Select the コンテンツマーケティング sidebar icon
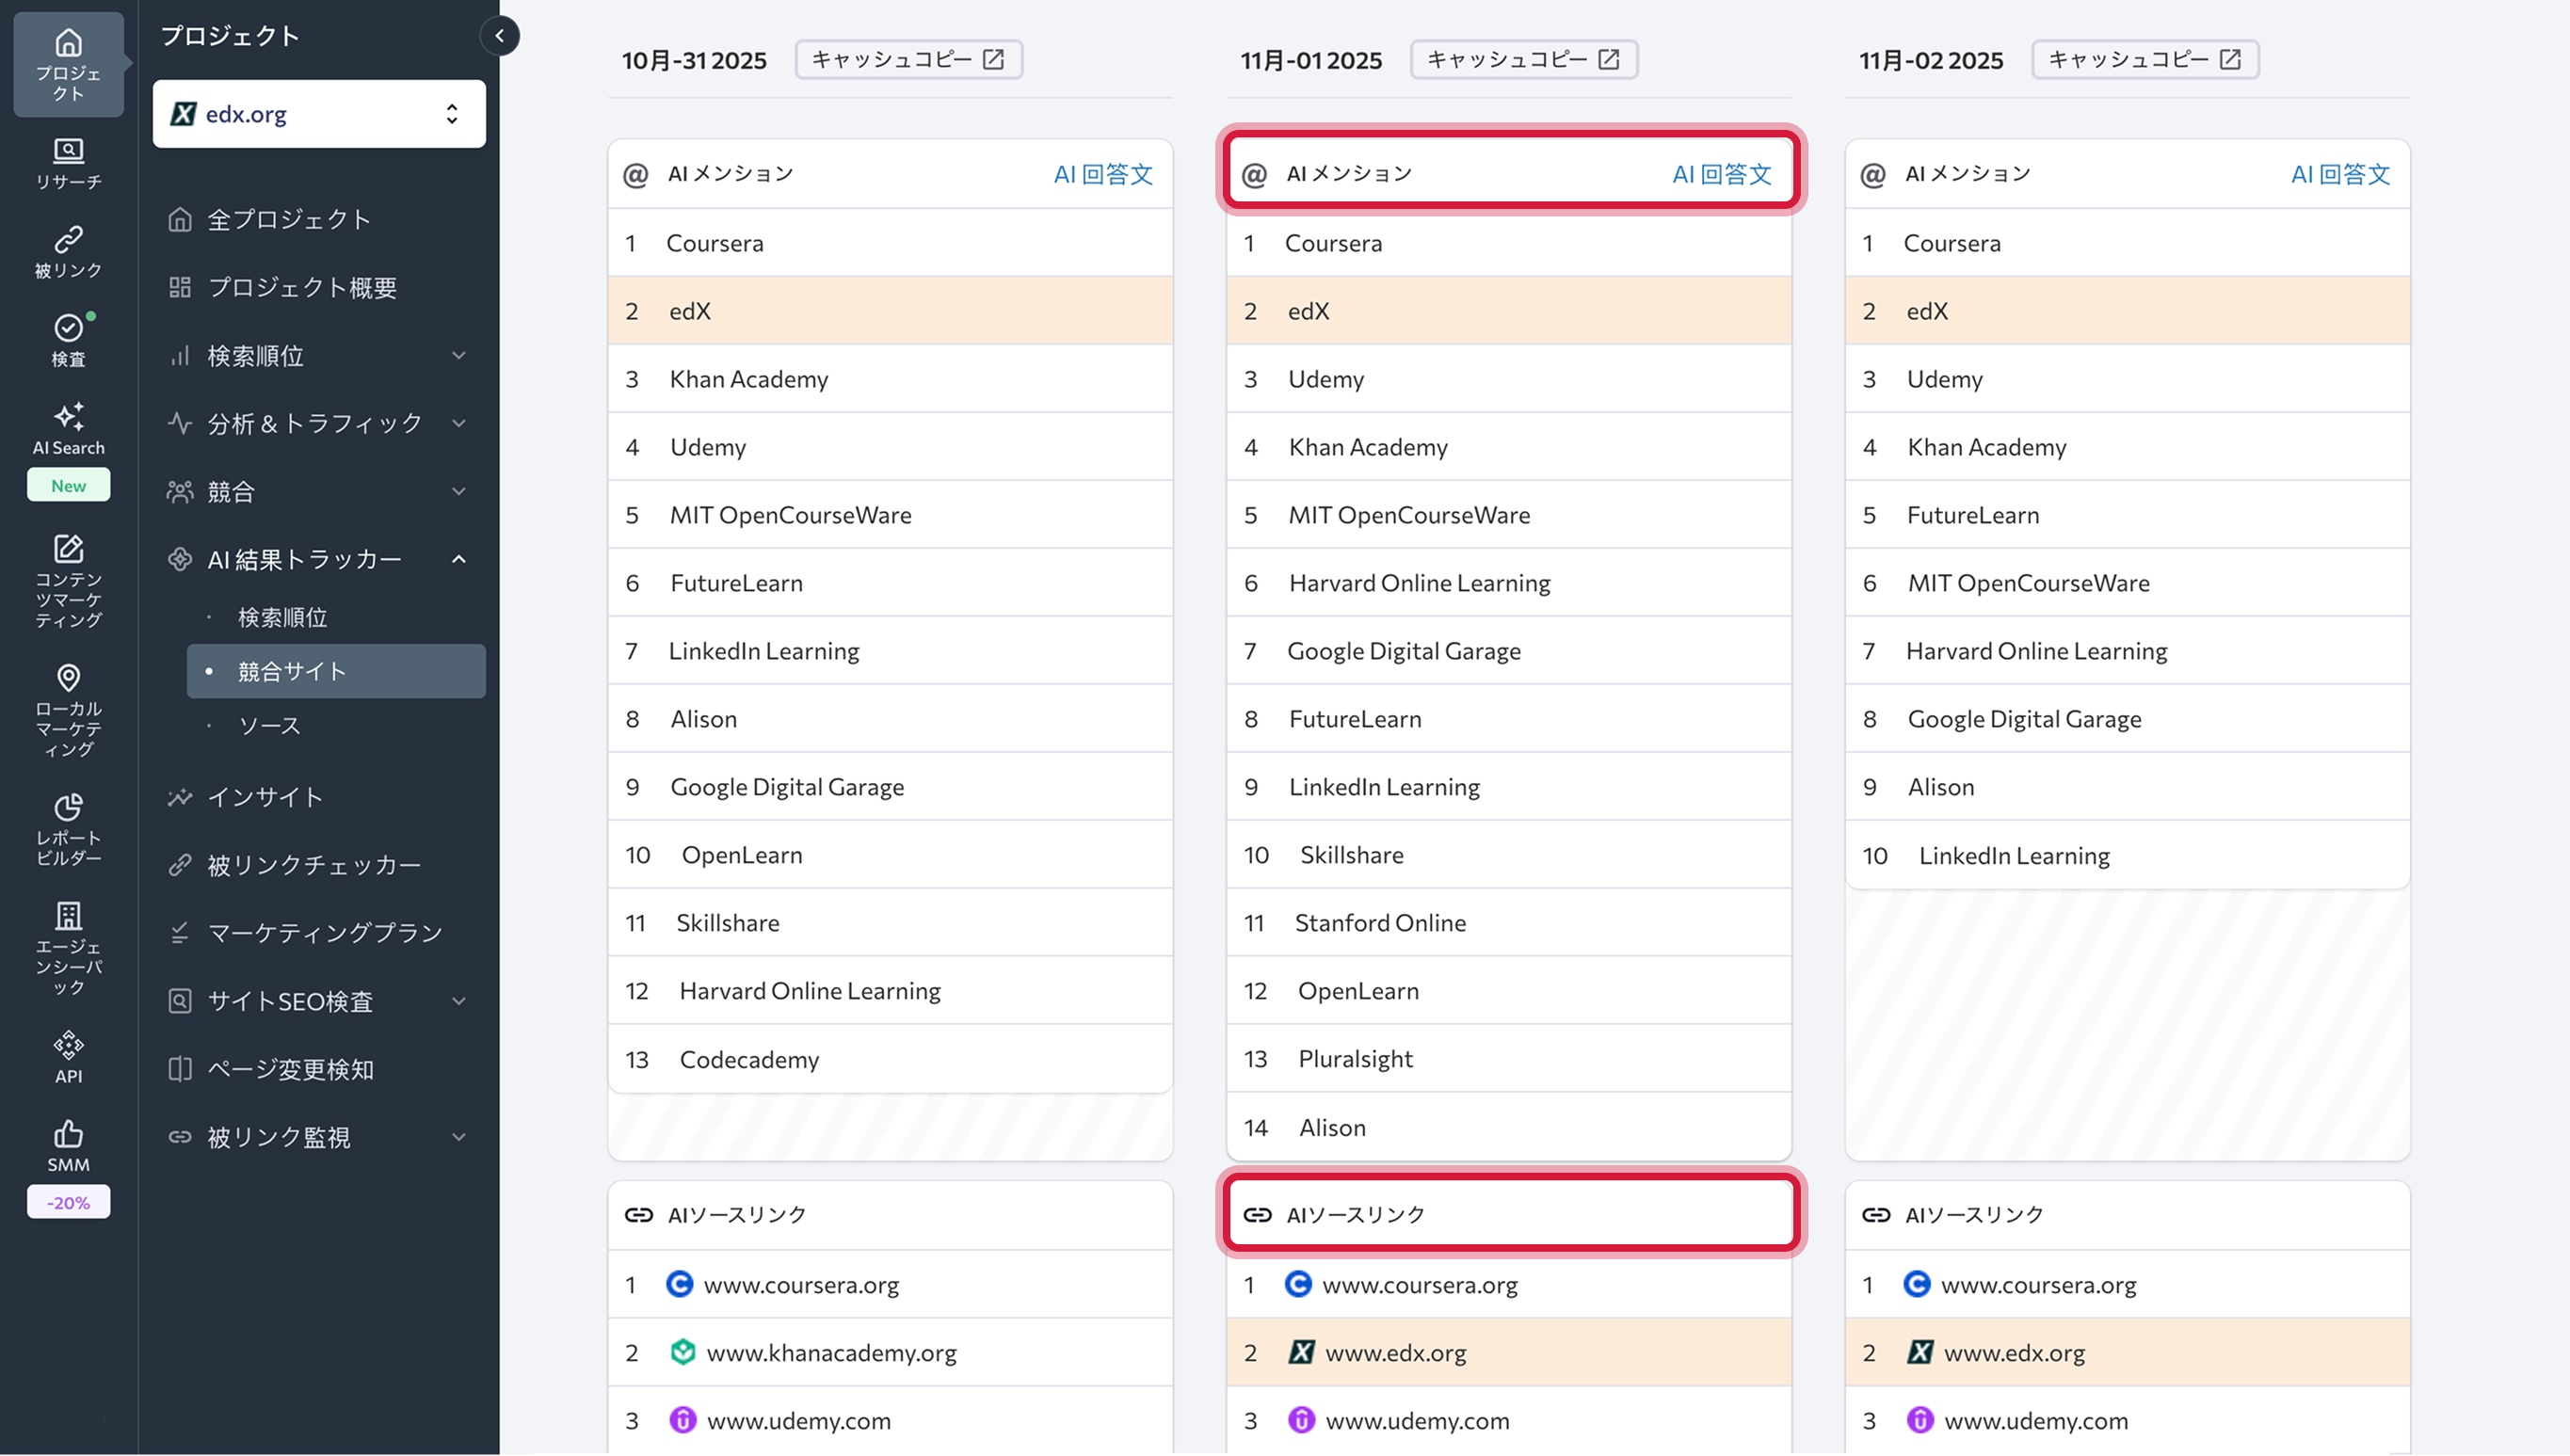Screen dimensions: 2570x1456 pyautogui.click(x=68, y=578)
